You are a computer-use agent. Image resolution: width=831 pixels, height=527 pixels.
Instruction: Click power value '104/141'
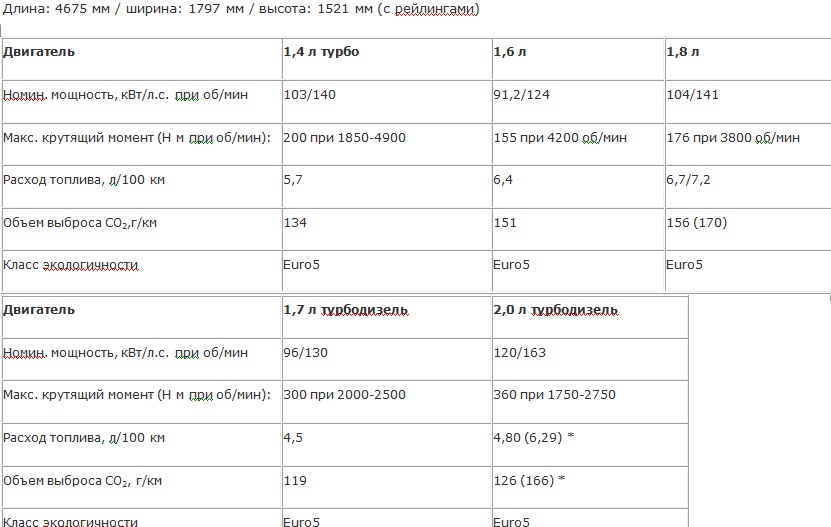693,95
